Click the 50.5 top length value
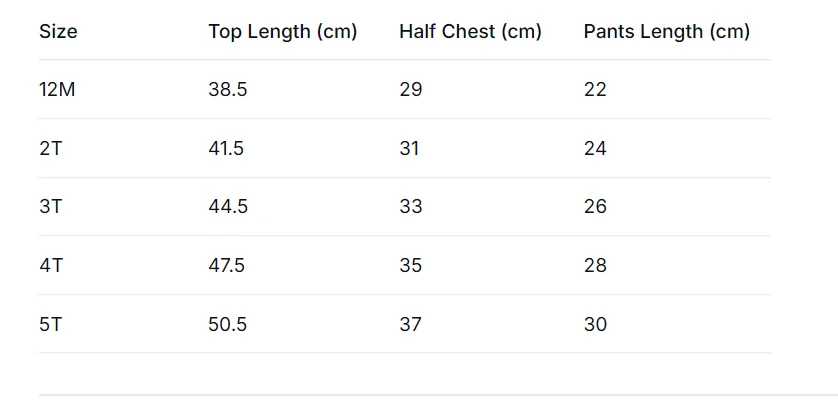The width and height of the screenshot is (838, 400). click(228, 324)
